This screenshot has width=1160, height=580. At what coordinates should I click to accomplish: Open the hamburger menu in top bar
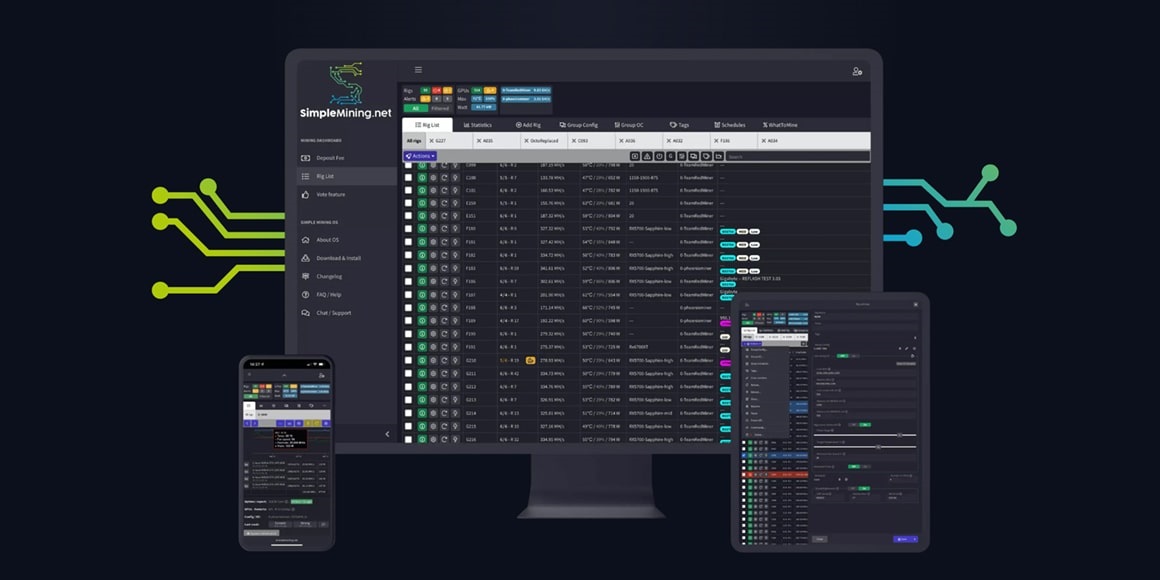click(418, 70)
